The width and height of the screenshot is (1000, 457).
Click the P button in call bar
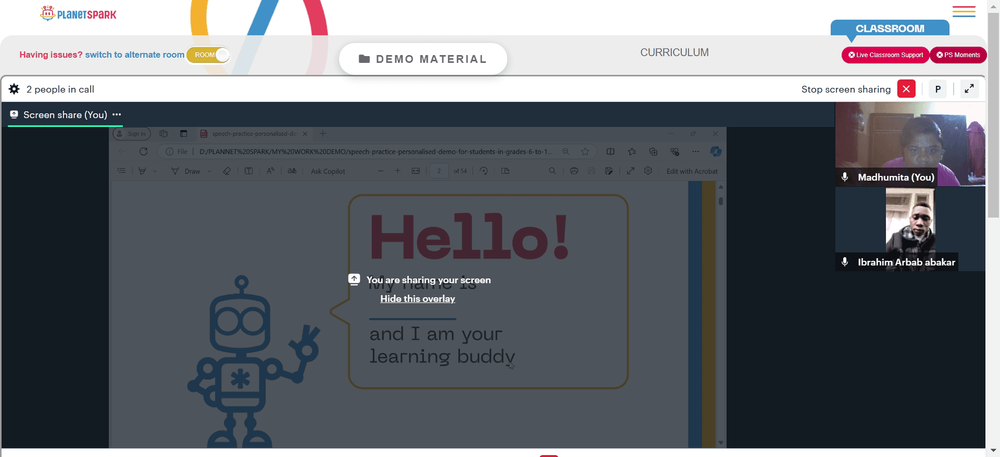click(938, 89)
